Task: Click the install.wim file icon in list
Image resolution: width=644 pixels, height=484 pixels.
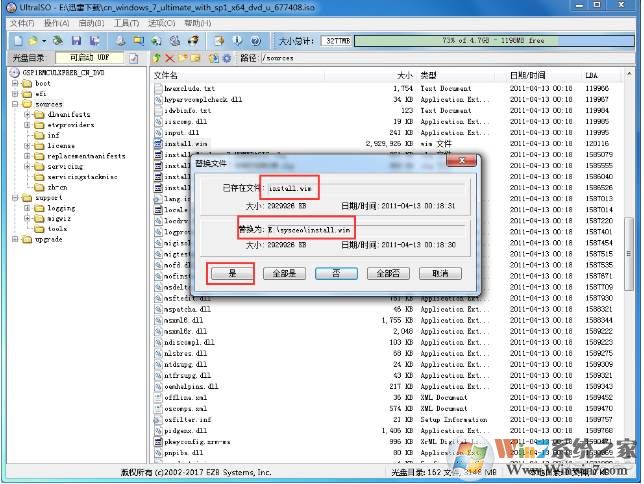Action: (x=158, y=143)
